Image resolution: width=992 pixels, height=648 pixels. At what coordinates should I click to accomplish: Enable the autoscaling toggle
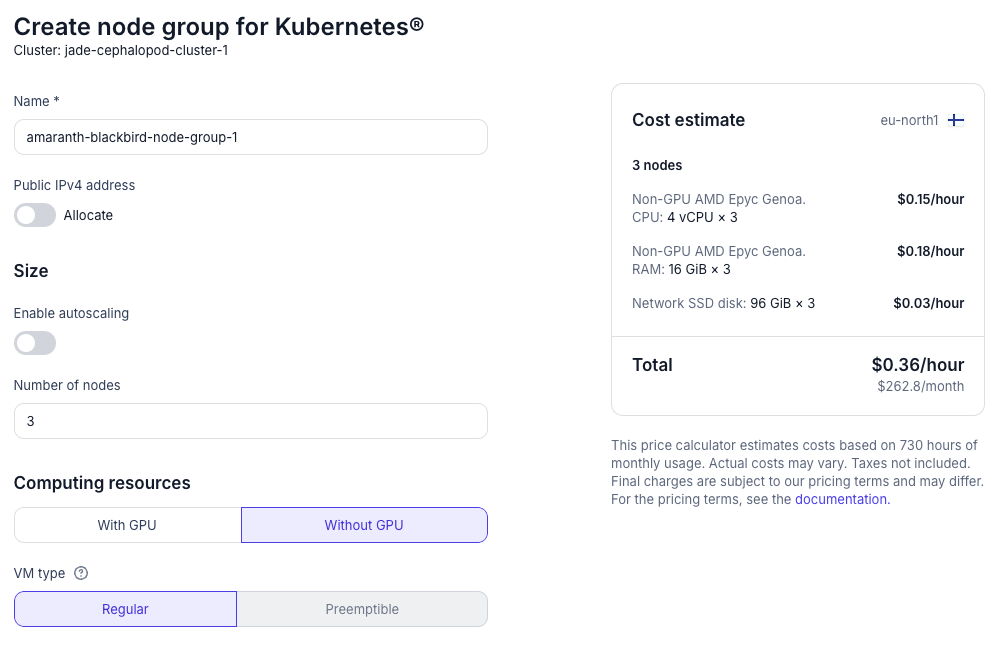pos(35,343)
